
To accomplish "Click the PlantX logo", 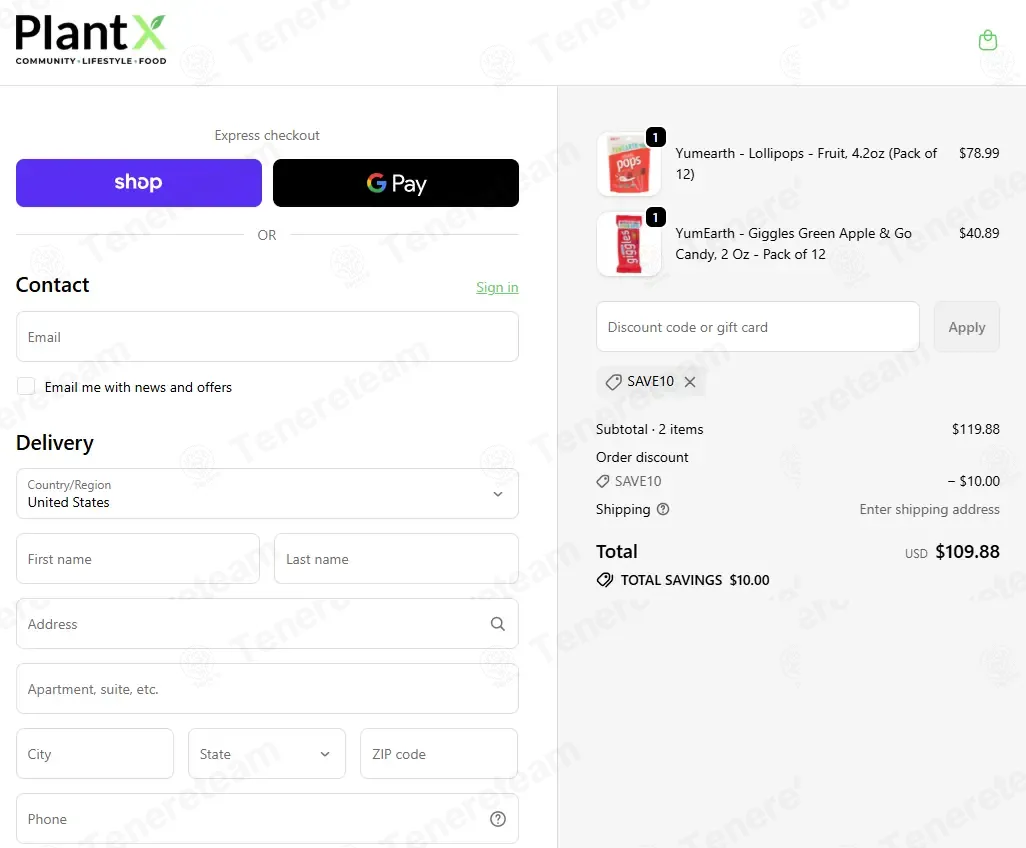I will pyautogui.click(x=91, y=39).
